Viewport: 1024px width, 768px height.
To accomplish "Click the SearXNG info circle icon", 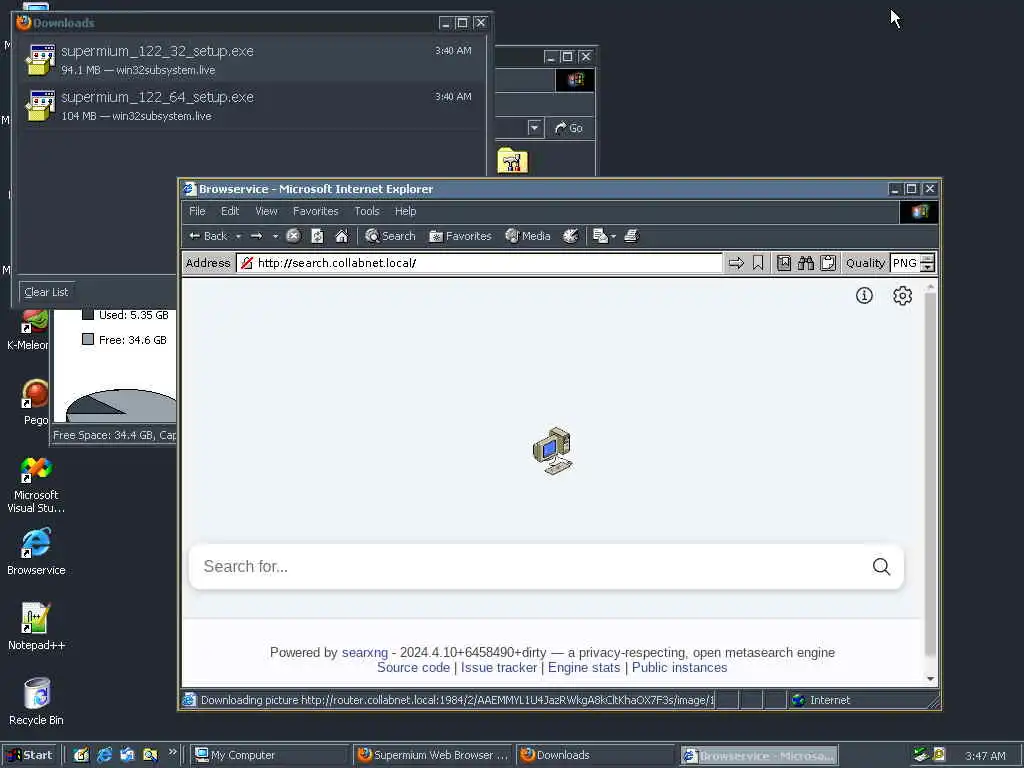I will 864,296.
